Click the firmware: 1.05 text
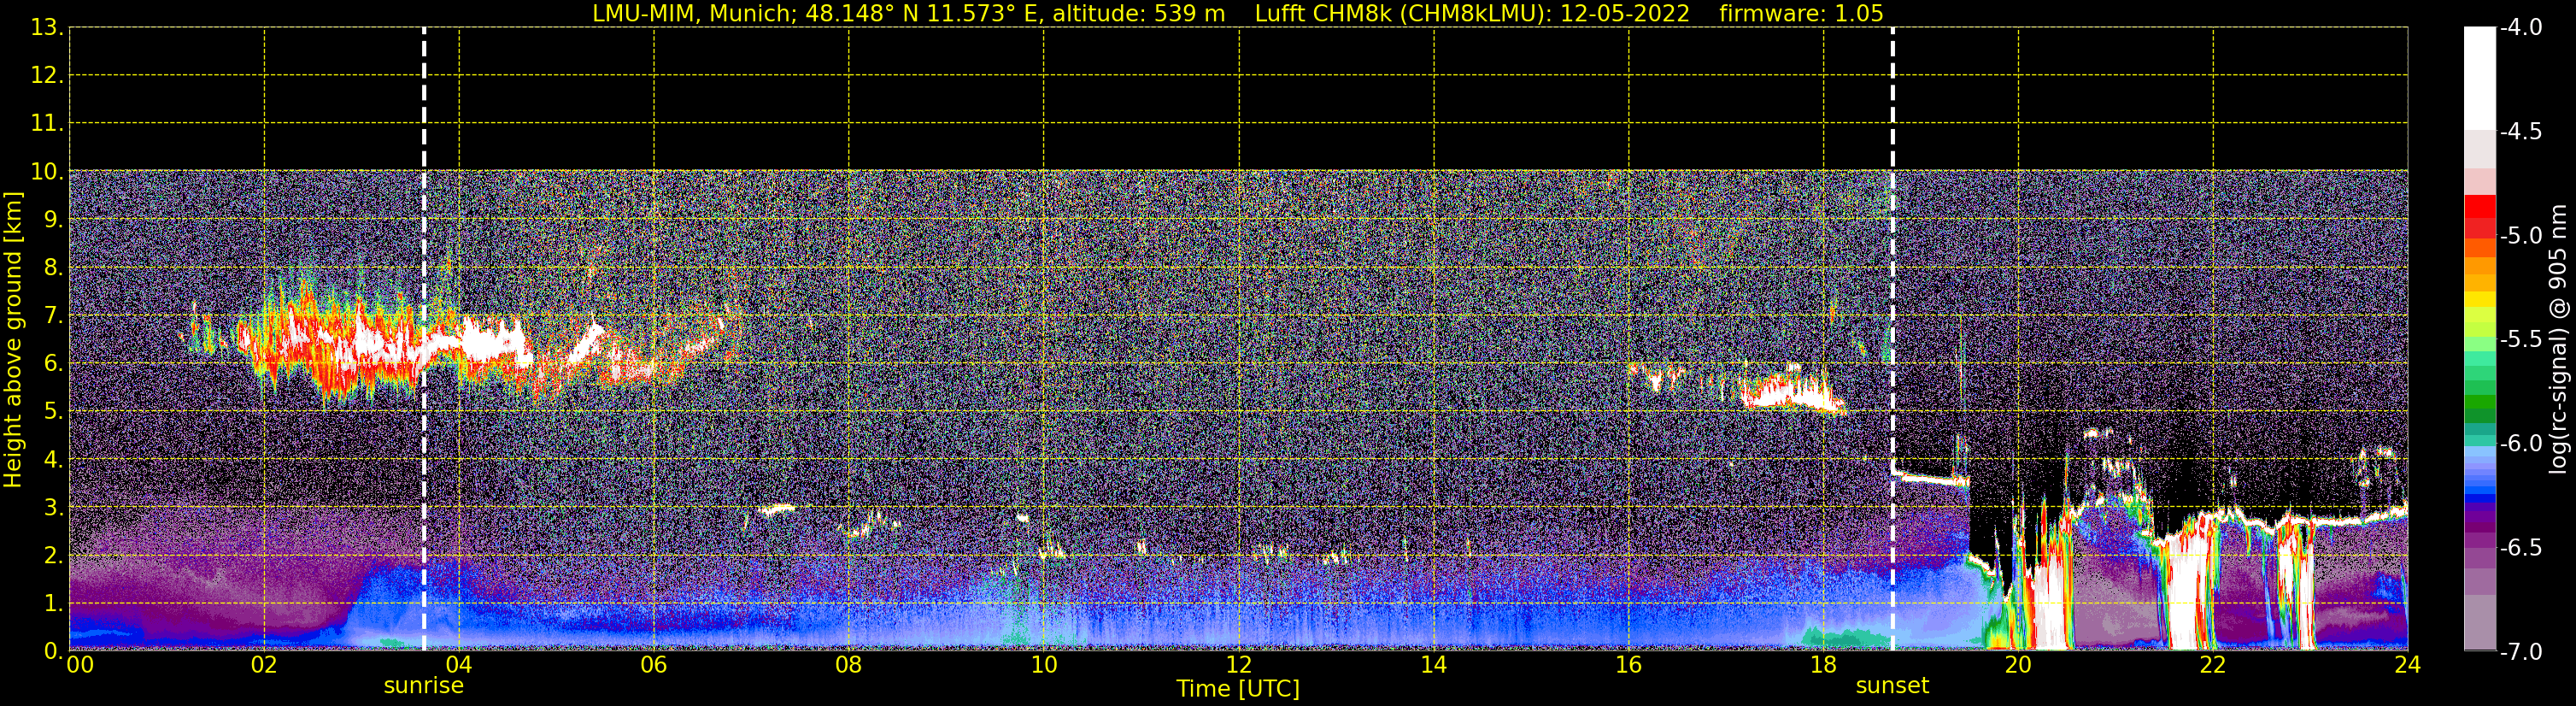 pyautogui.click(x=1801, y=14)
